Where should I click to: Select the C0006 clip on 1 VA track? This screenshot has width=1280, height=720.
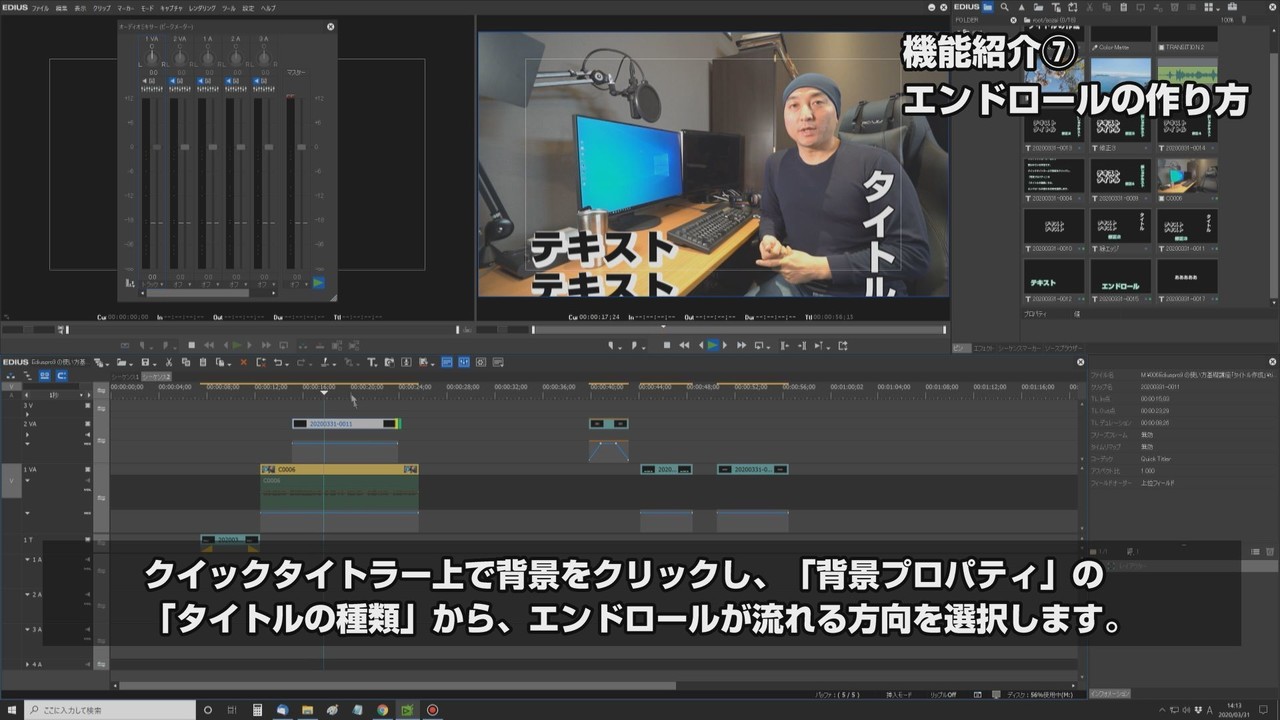click(339, 469)
